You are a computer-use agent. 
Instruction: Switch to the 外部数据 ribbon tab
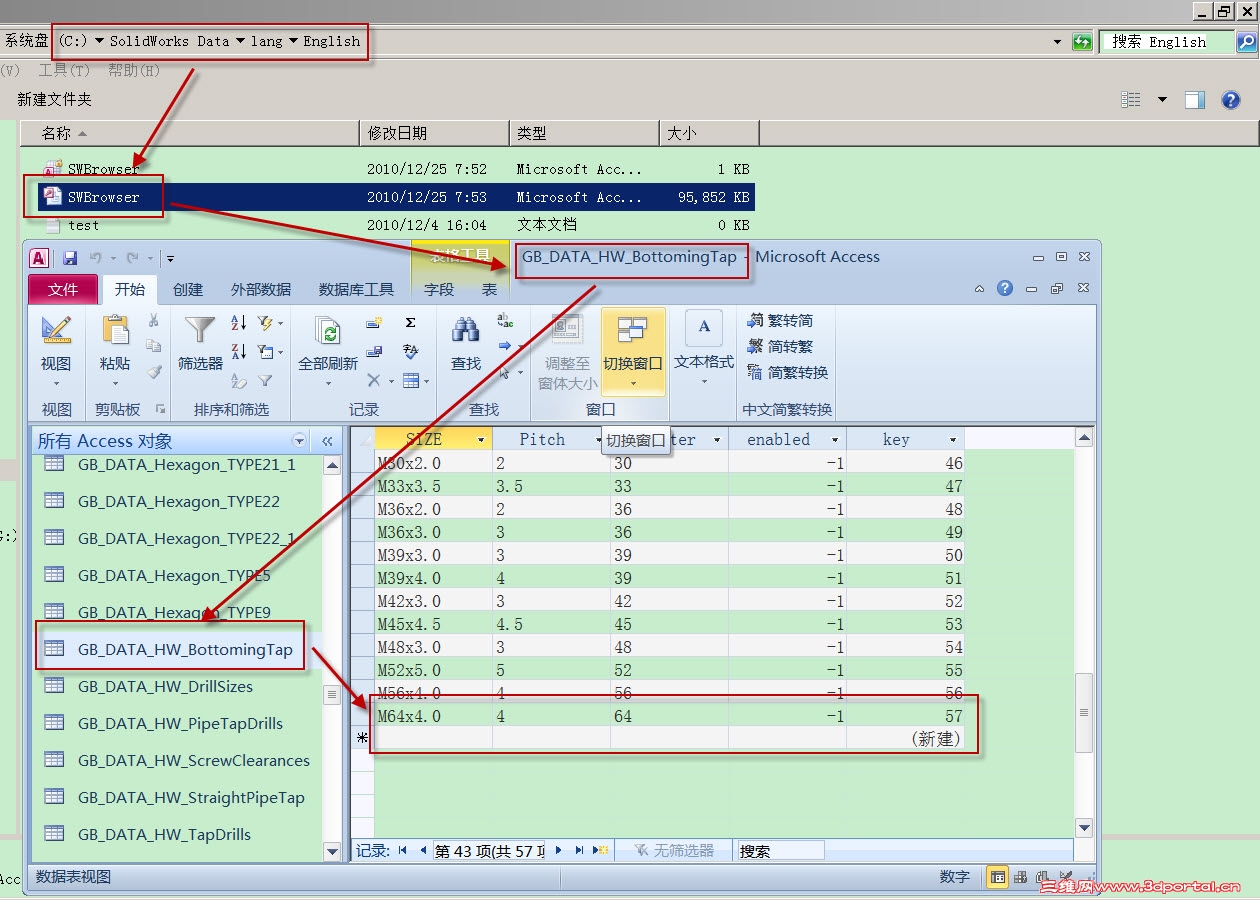point(261,289)
